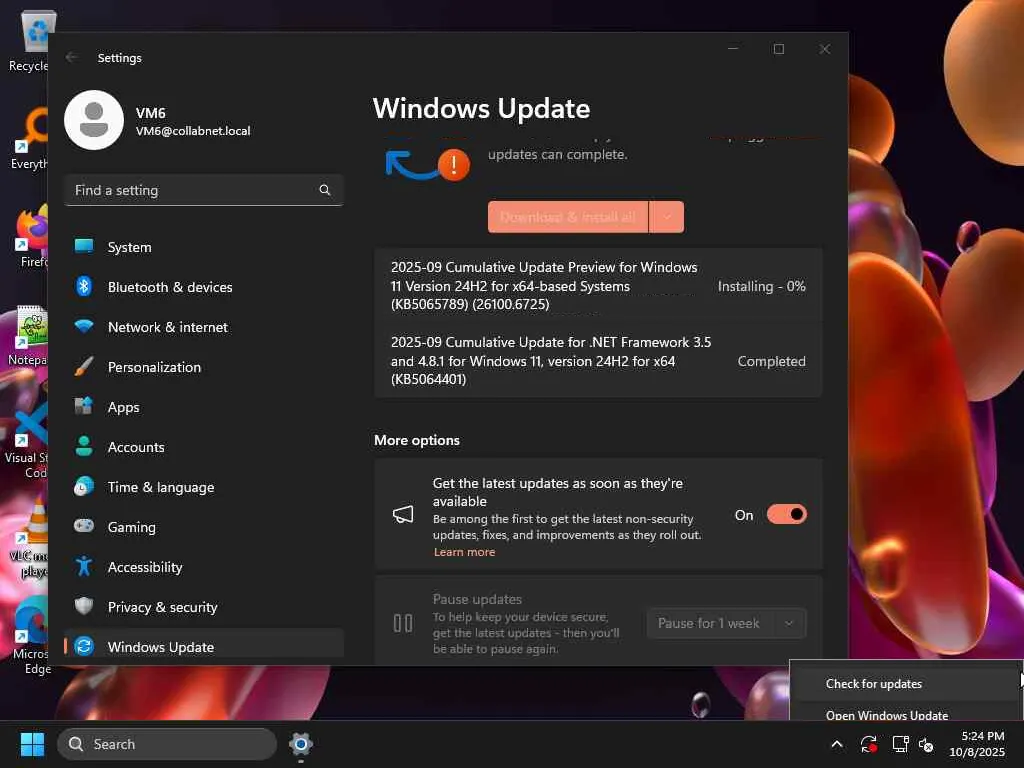The image size is (1024, 768).
Task: Open the System settings category
Action: click(x=204, y=248)
